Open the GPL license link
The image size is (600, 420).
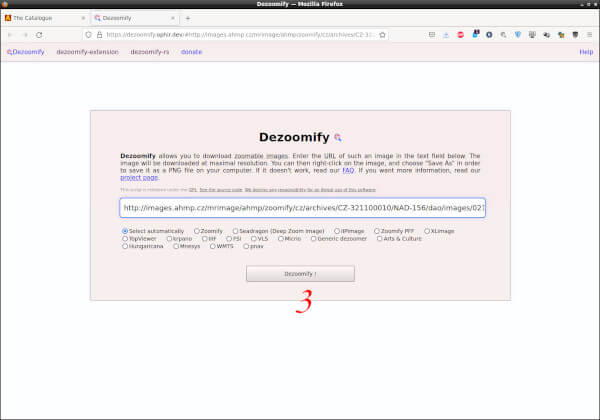pyautogui.click(x=192, y=190)
